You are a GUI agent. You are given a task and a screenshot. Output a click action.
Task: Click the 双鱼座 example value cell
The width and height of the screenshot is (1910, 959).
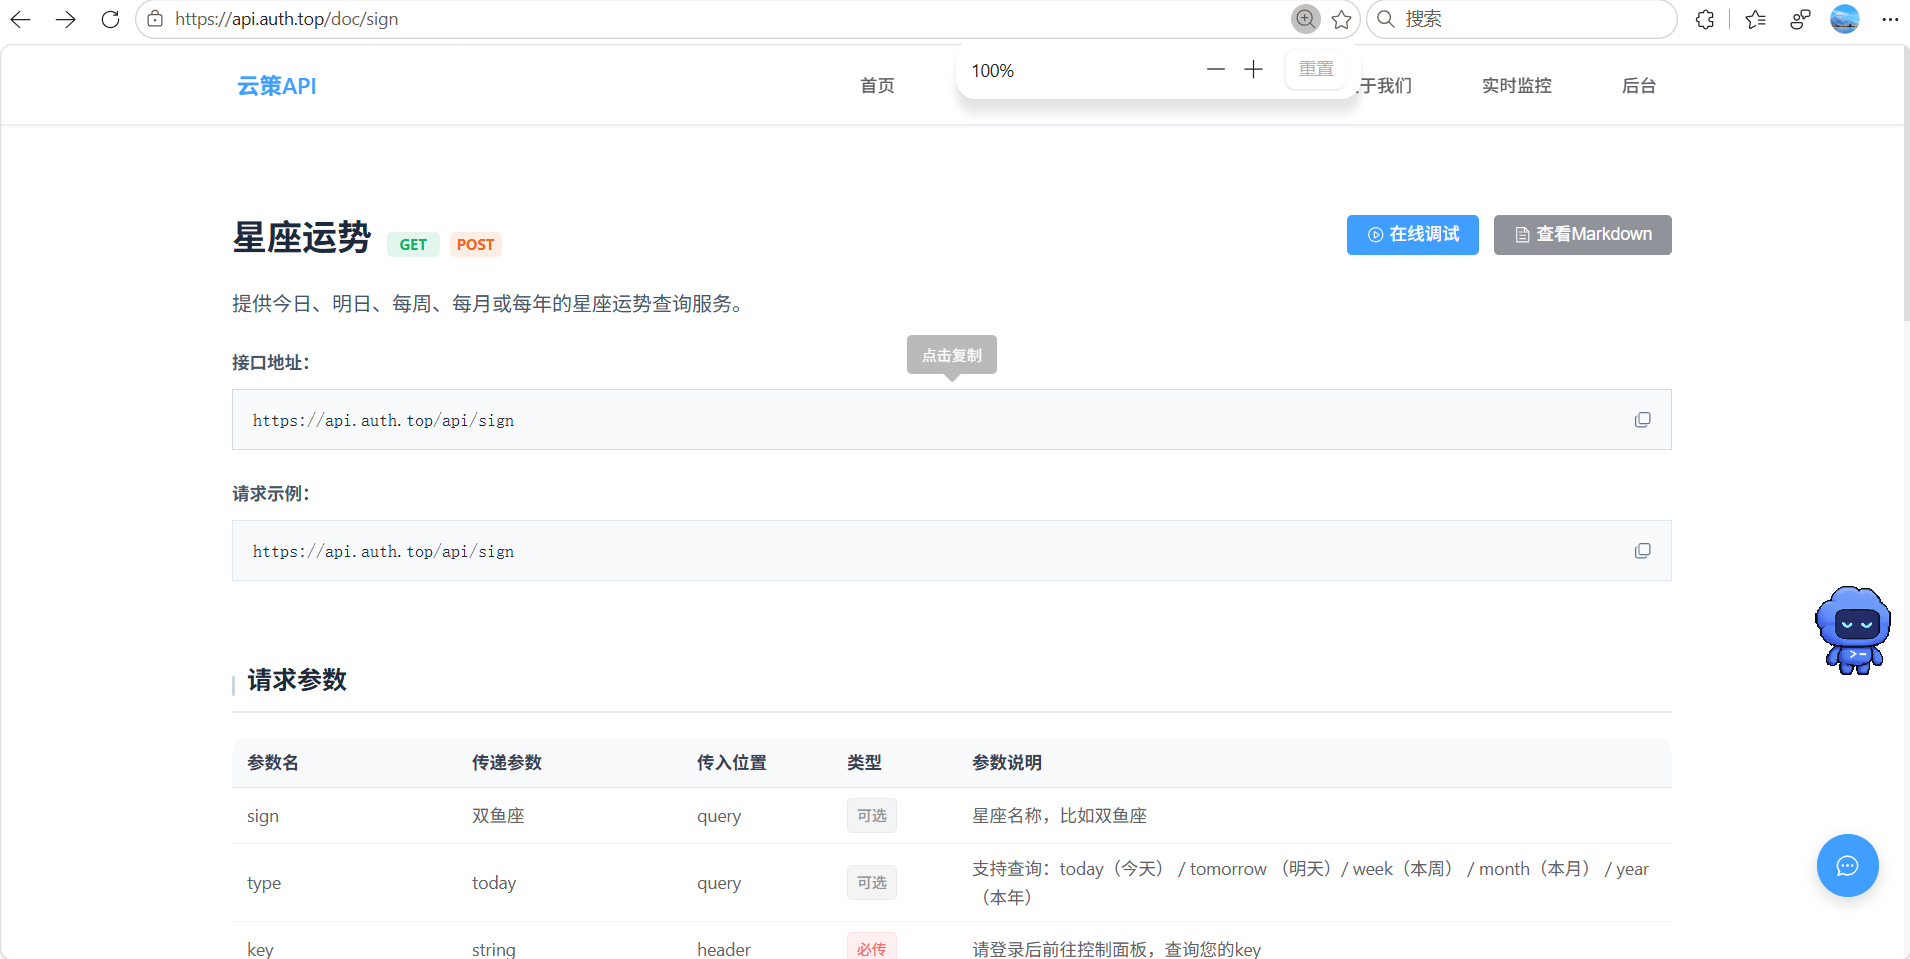coord(498,816)
